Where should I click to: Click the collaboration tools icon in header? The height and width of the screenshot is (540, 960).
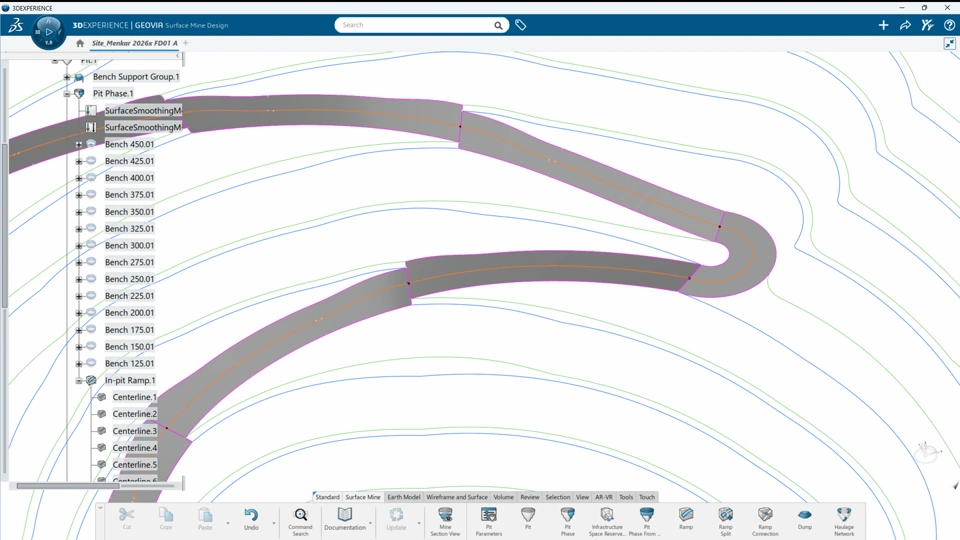(x=928, y=25)
